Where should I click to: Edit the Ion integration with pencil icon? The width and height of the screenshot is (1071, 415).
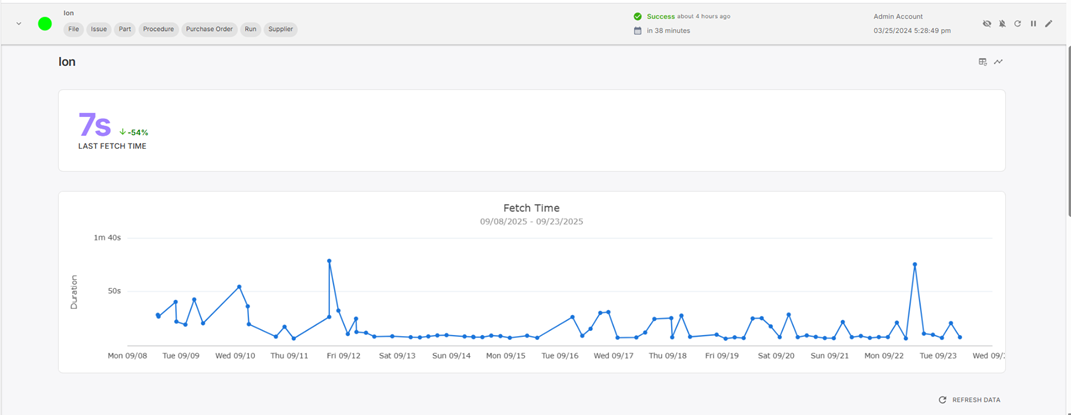click(x=1048, y=23)
